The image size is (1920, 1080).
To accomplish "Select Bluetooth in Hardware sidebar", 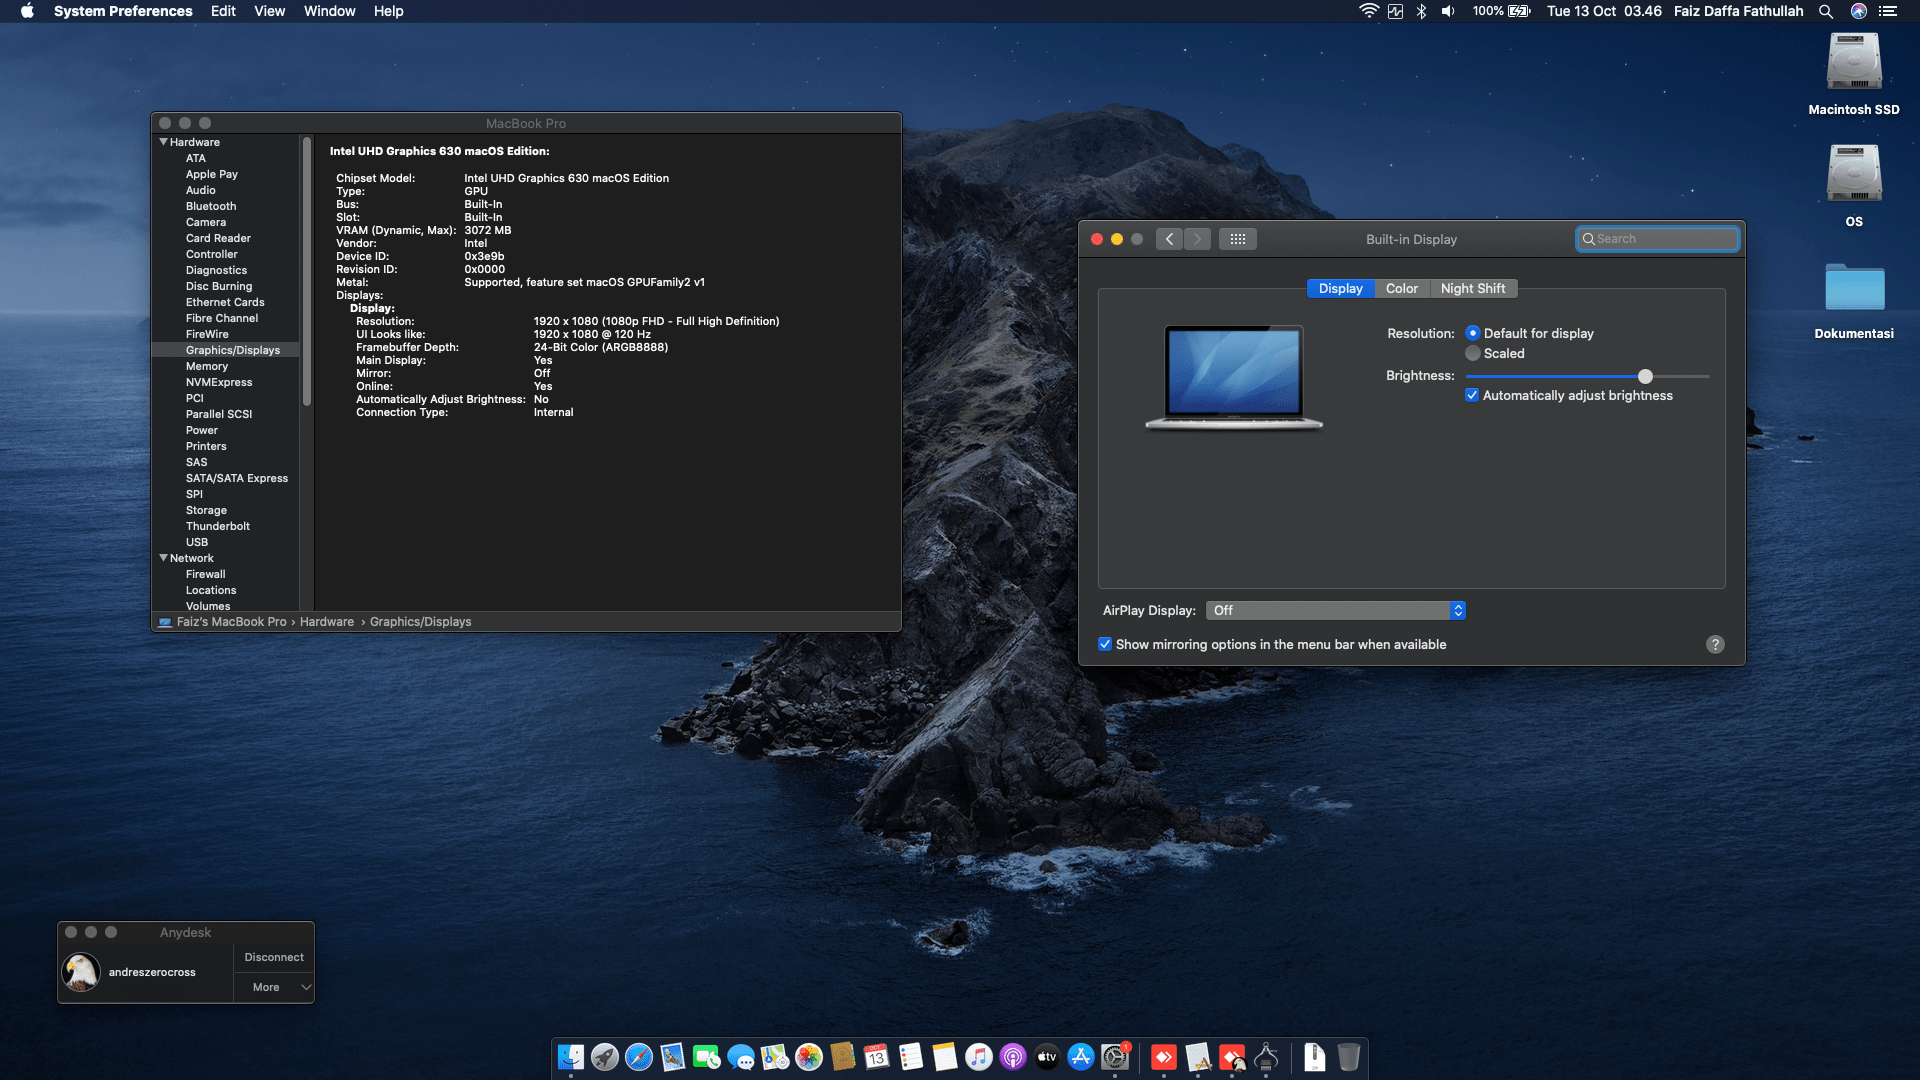I will [x=211, y=206].
